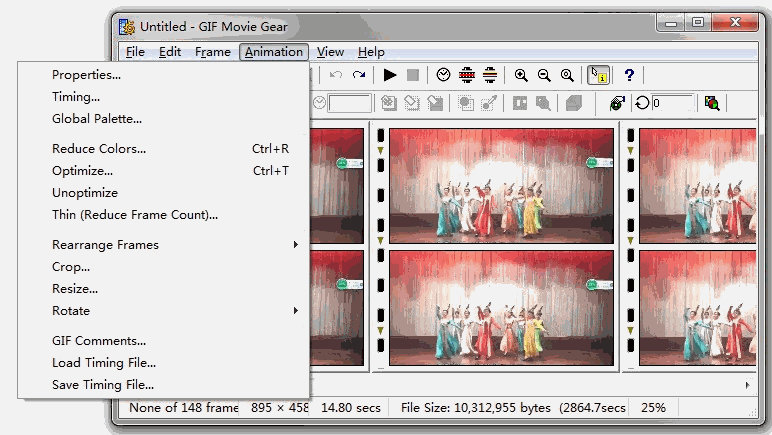This screenshot has width=772, height=435.
Task: Click the palette magnifier icon
Action: tap(712, 103)
